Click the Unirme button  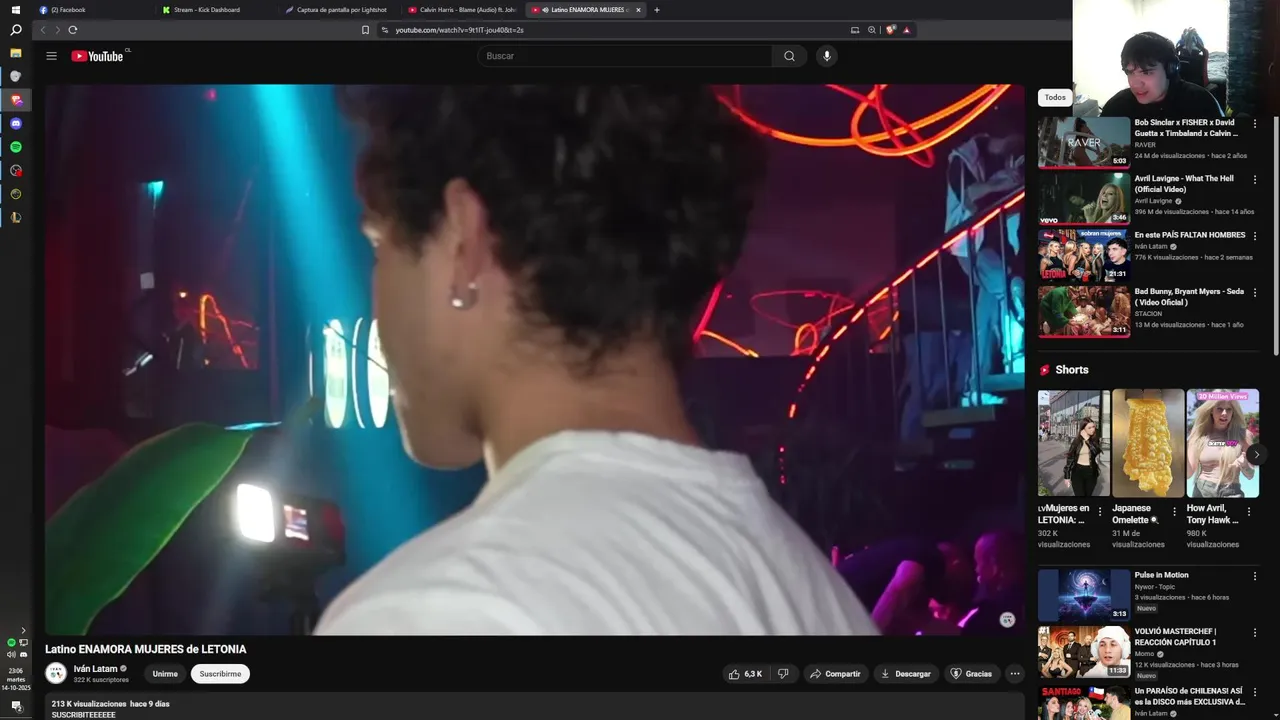165,674
